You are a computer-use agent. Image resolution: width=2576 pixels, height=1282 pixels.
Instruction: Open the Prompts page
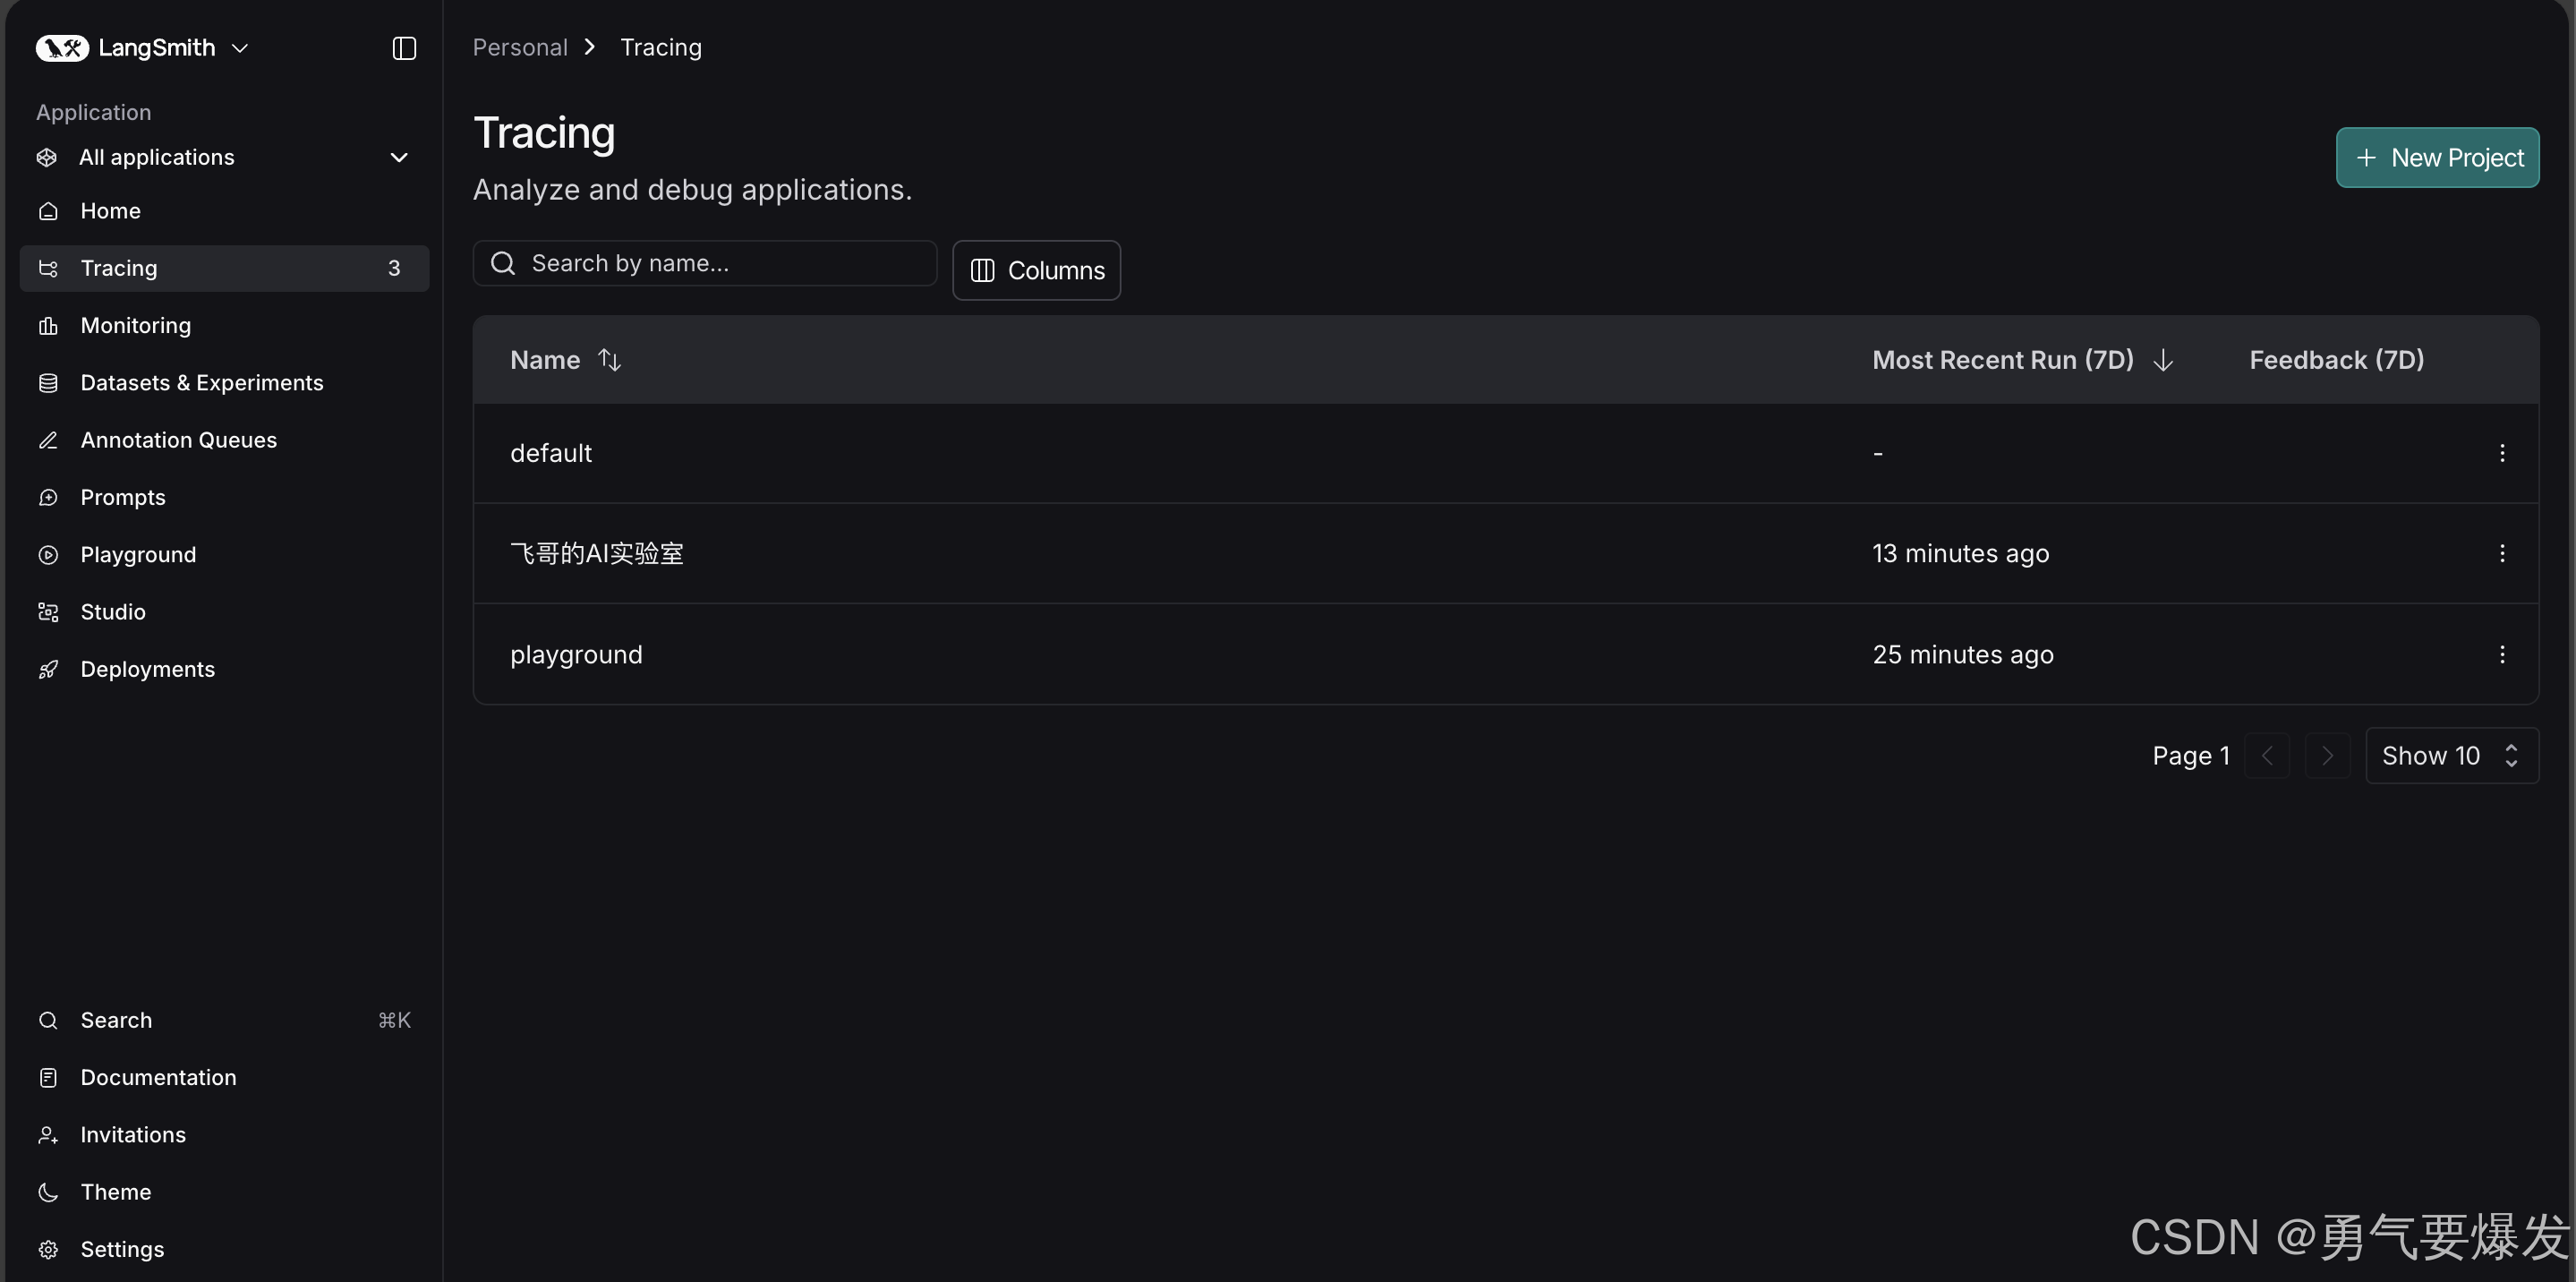[x=122, y=497]
